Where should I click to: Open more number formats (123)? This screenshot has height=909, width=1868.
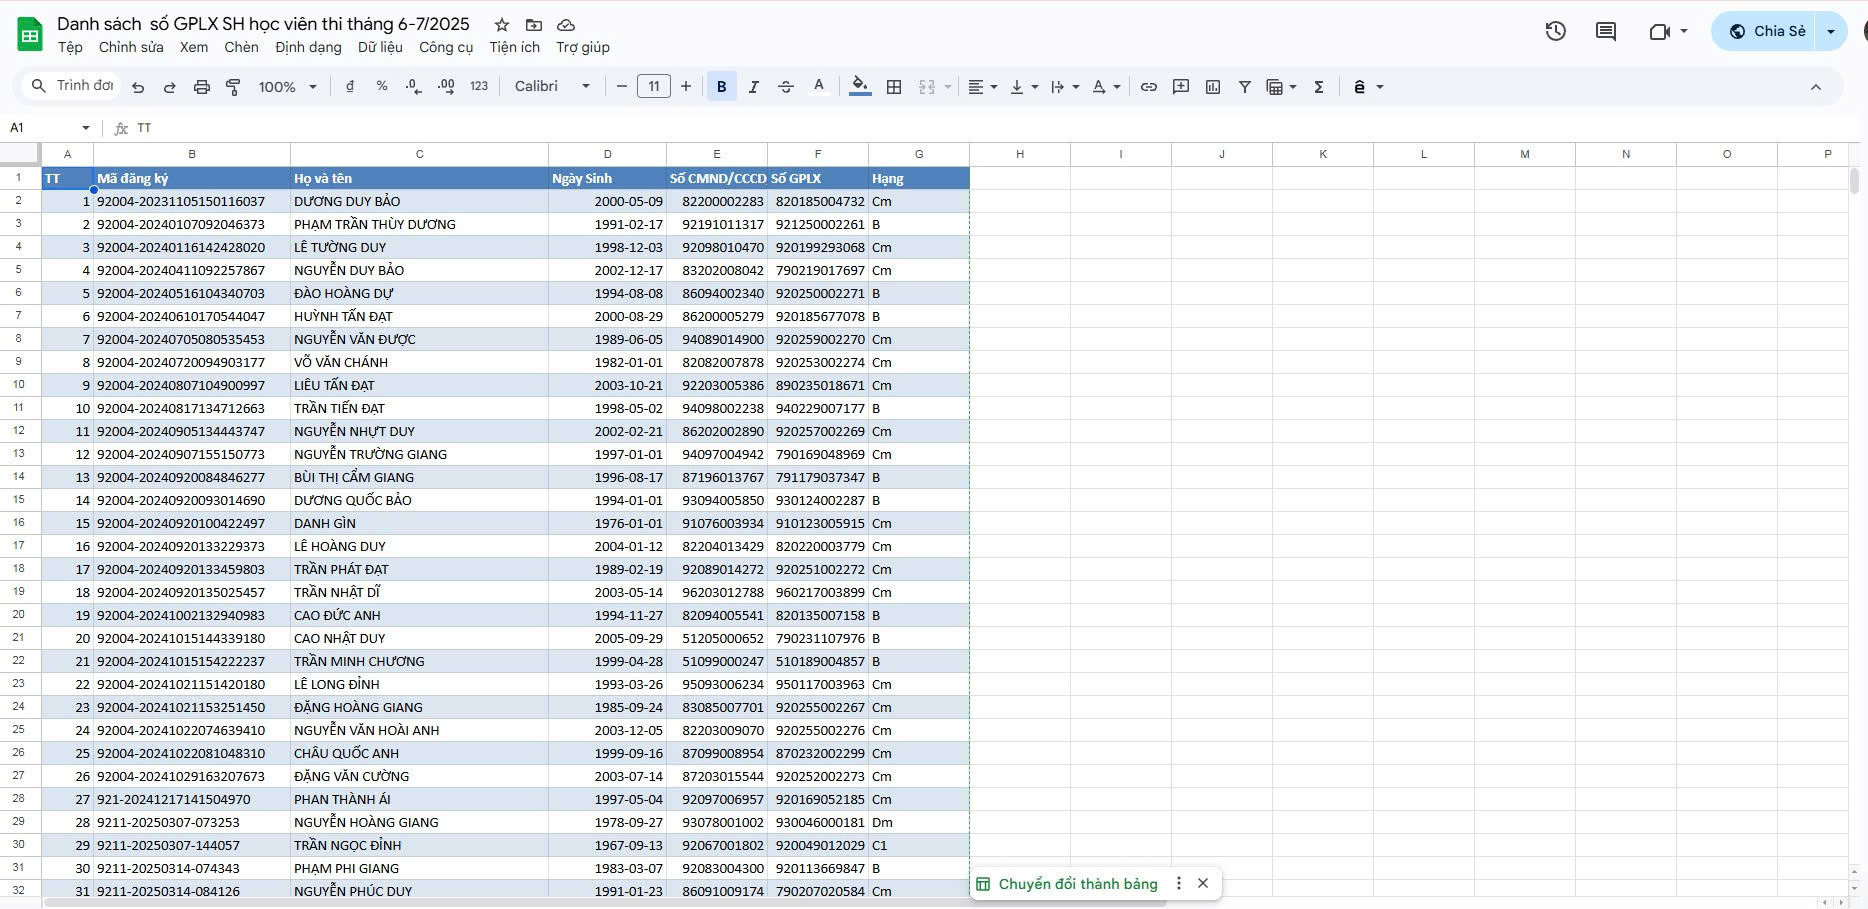pos(479,87)
